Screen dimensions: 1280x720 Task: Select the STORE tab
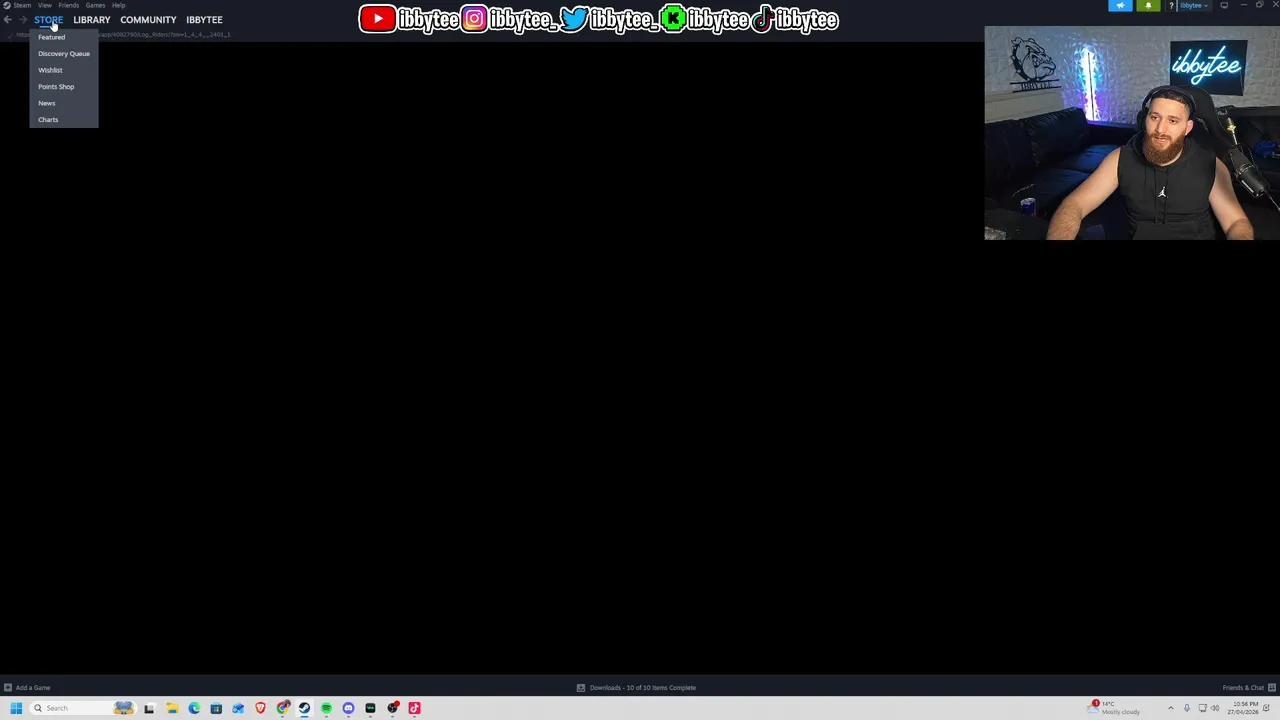[x=48, y=20]
